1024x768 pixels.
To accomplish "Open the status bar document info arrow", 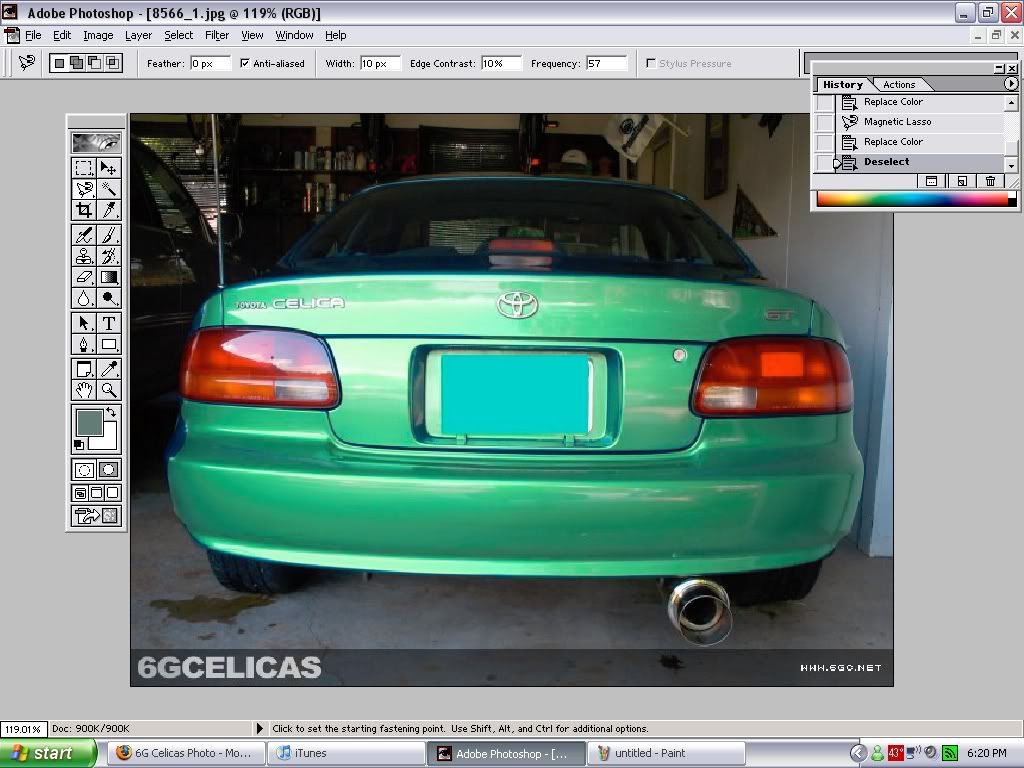I will (x=259, y=728).
